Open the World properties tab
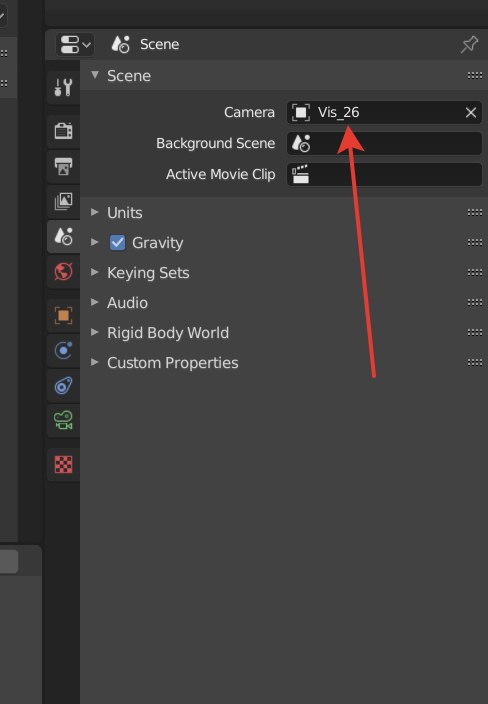The height and width of the screenshot is (704, 488). click(63, 271)
